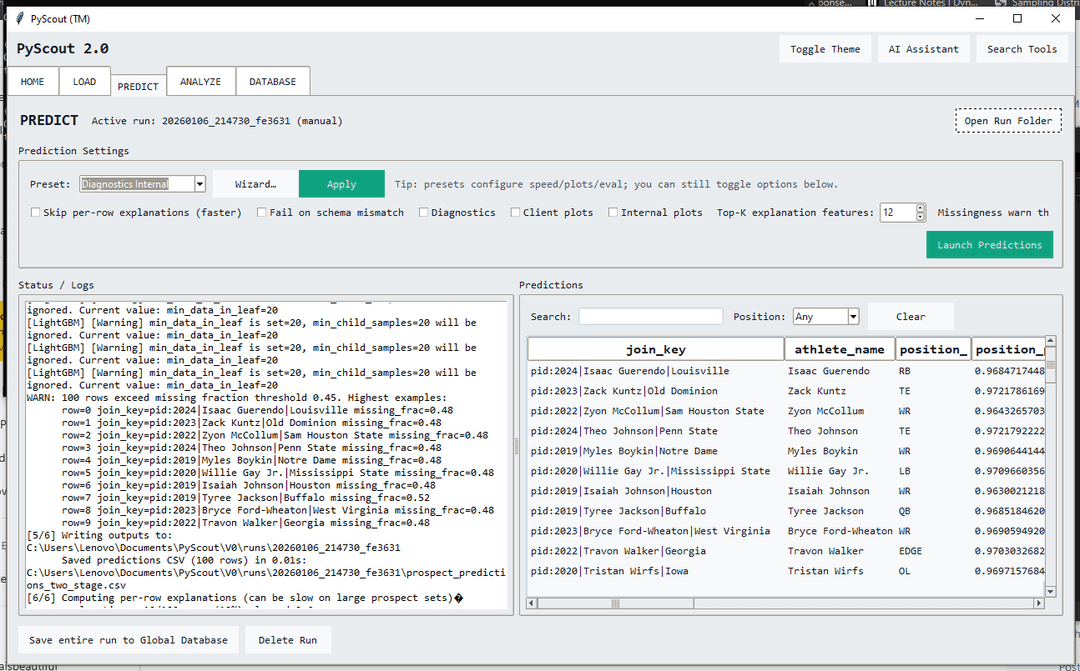
Task: Open the Position filter dropdown
Action: (x=853, y=317)
